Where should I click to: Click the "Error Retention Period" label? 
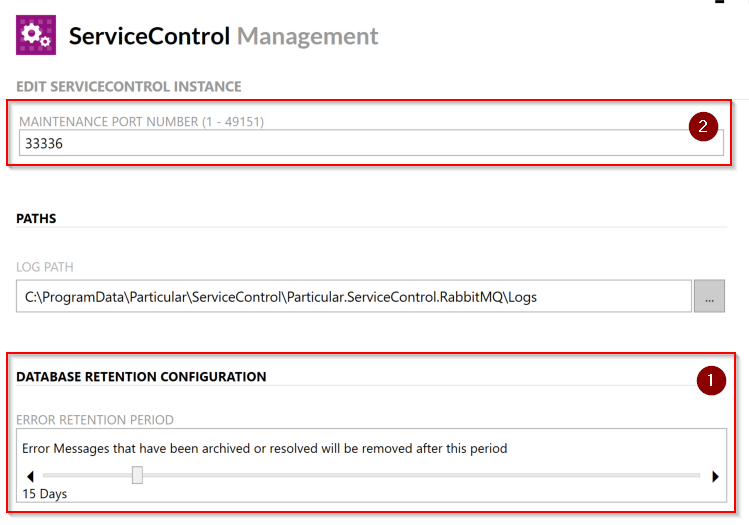pyautogui.click(x=96, y=420)
